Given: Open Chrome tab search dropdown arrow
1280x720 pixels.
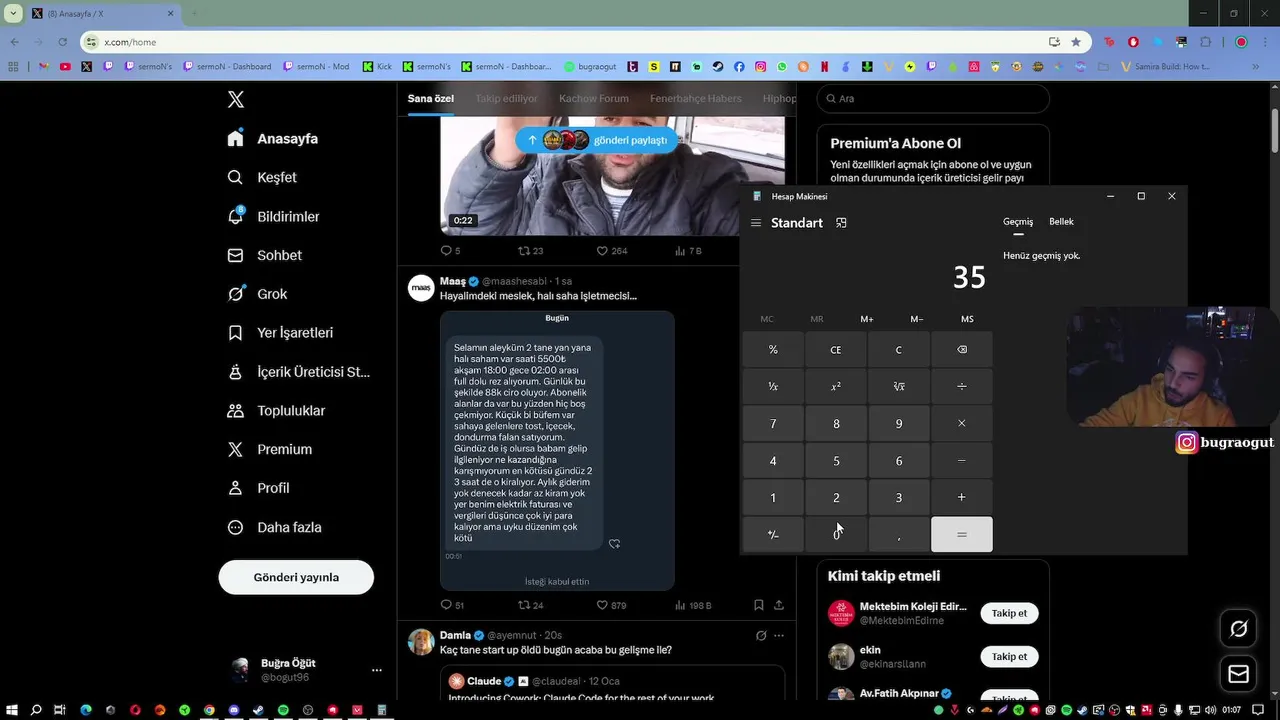Looking at the screenshot, I should 13,13.
